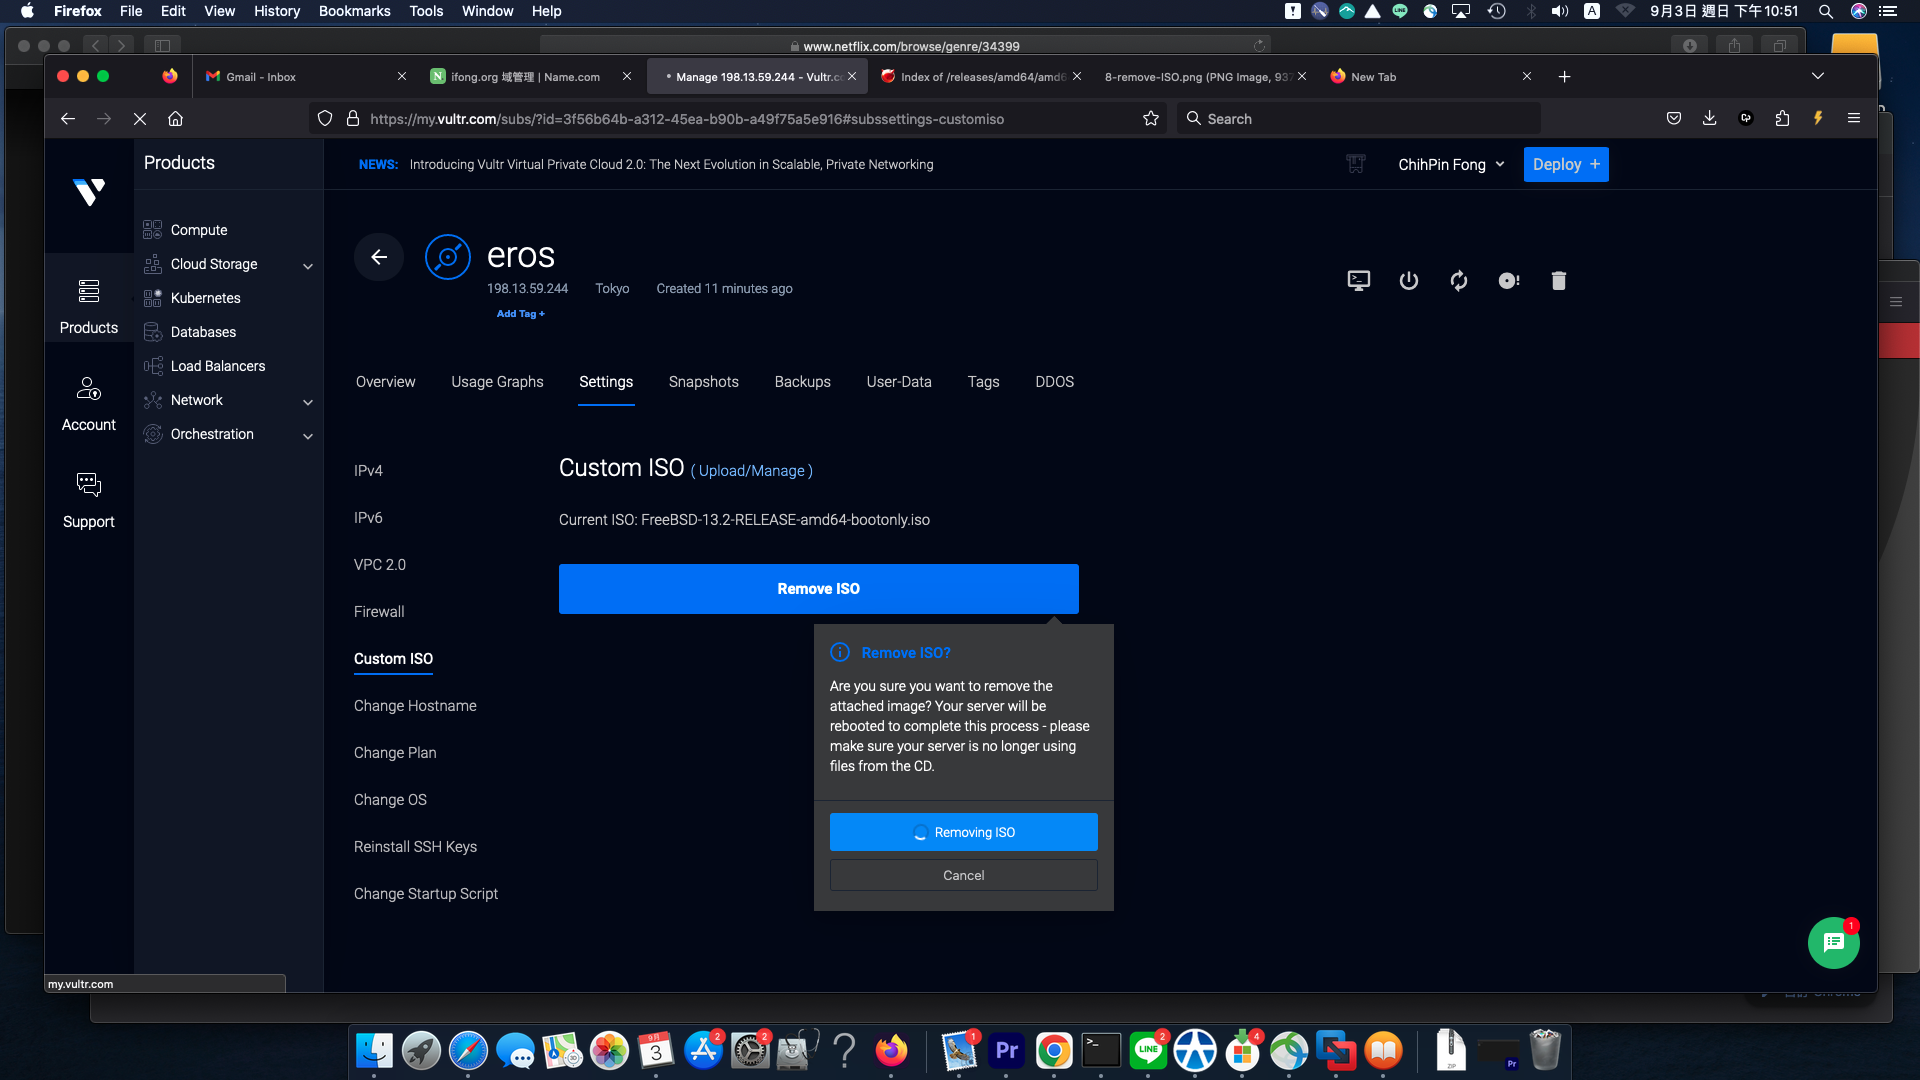Expand the Network submenu chevron
The height and width of the screenshot is (1080, 1920).
click(x=308, y=401)
